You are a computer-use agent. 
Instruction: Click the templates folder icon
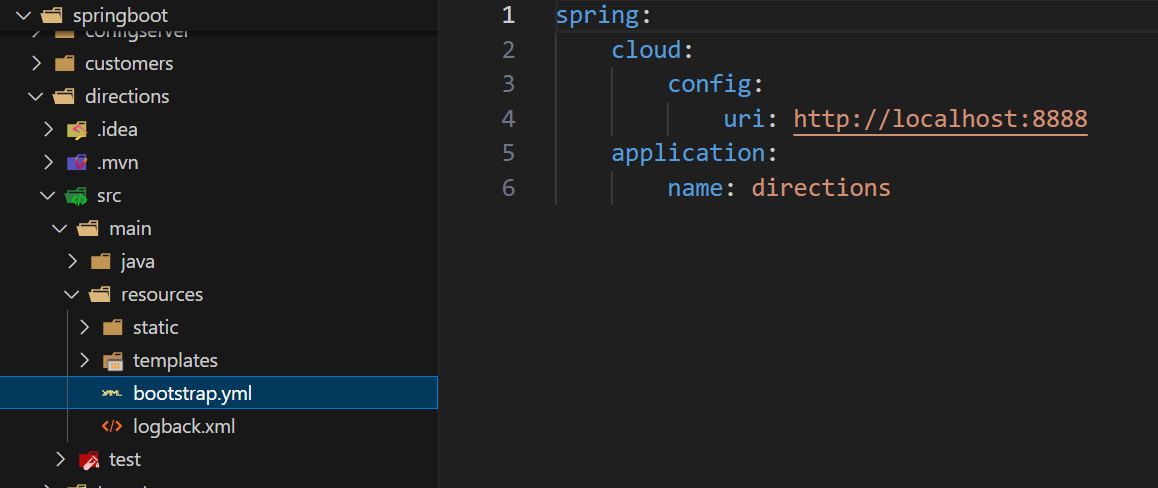point(113,361)
